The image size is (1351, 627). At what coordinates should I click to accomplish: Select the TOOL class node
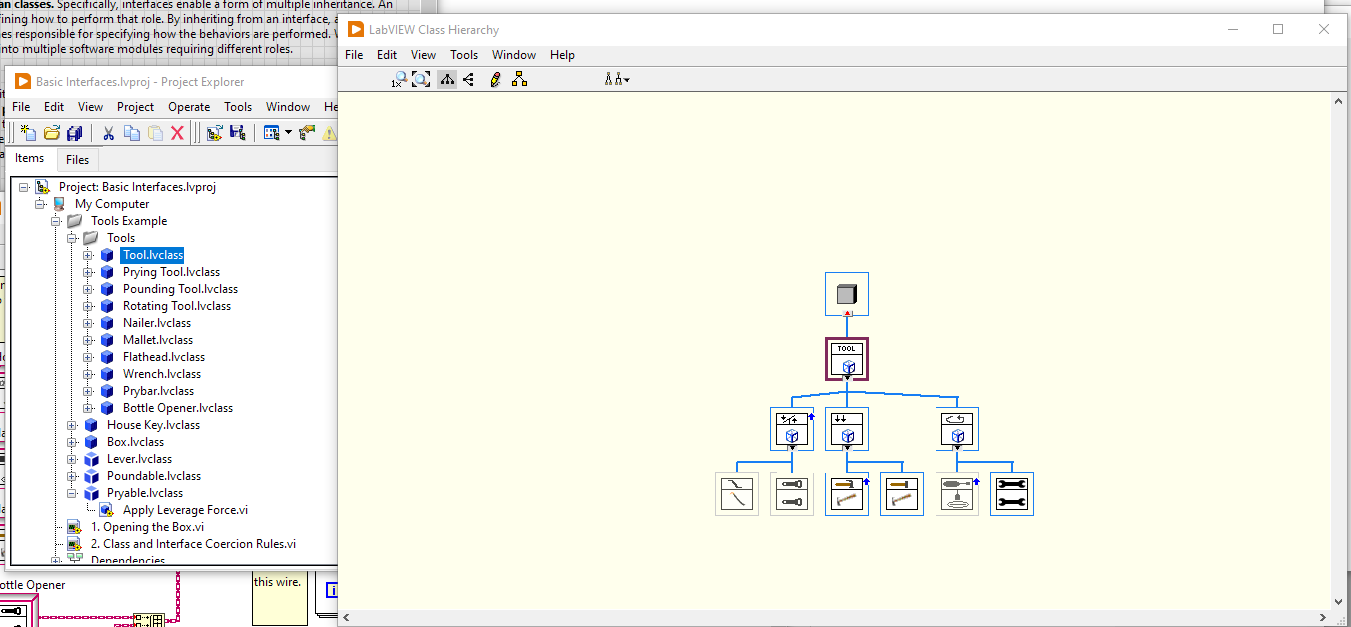tap(847, 357)
